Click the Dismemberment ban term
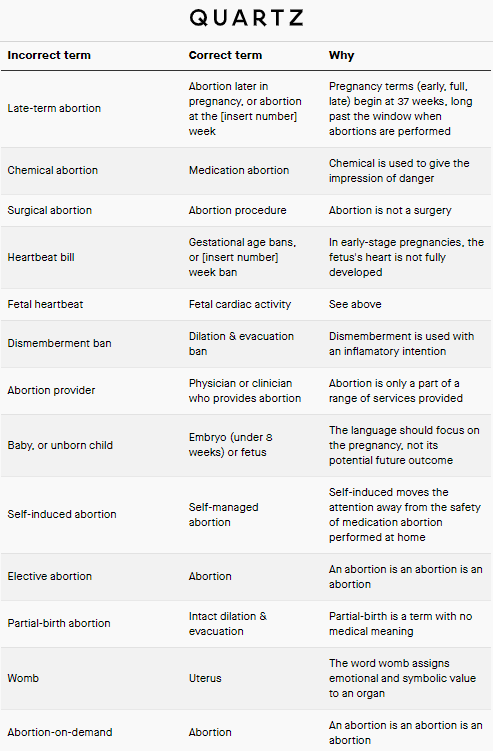 pyautogui.click(x=59, y=343)
